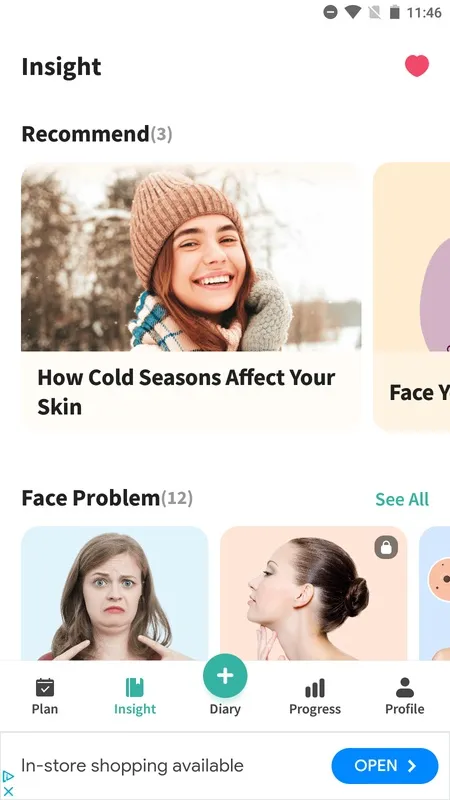450x800 pixels.
Task: Click the In-store shopping available ad text
Action: (132, 765)
